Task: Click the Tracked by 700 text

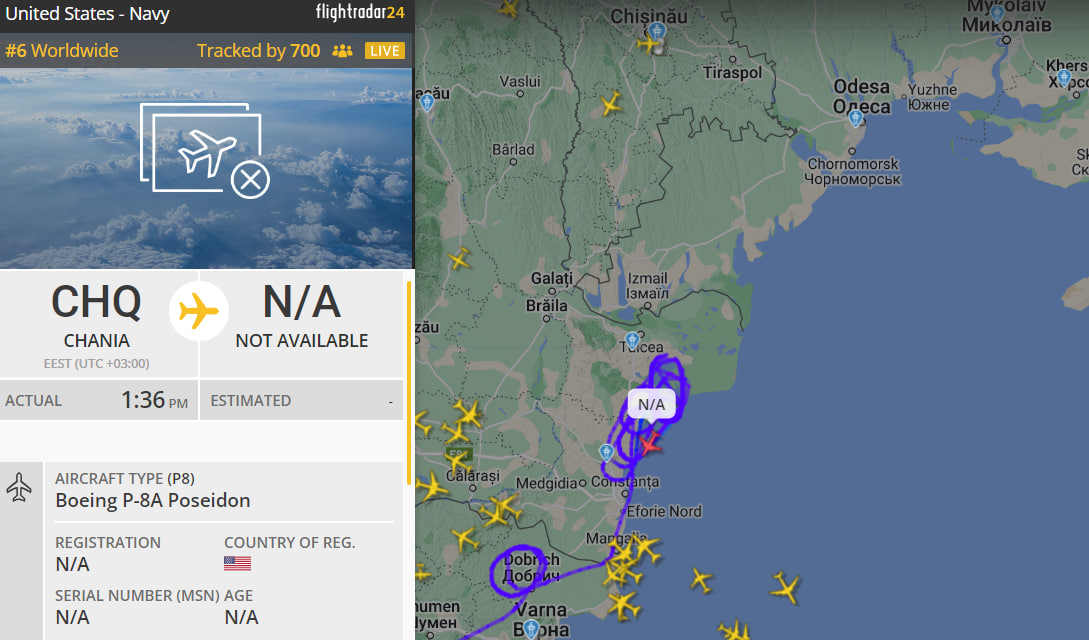Action: pyautogui.click(x=258, y=51)
